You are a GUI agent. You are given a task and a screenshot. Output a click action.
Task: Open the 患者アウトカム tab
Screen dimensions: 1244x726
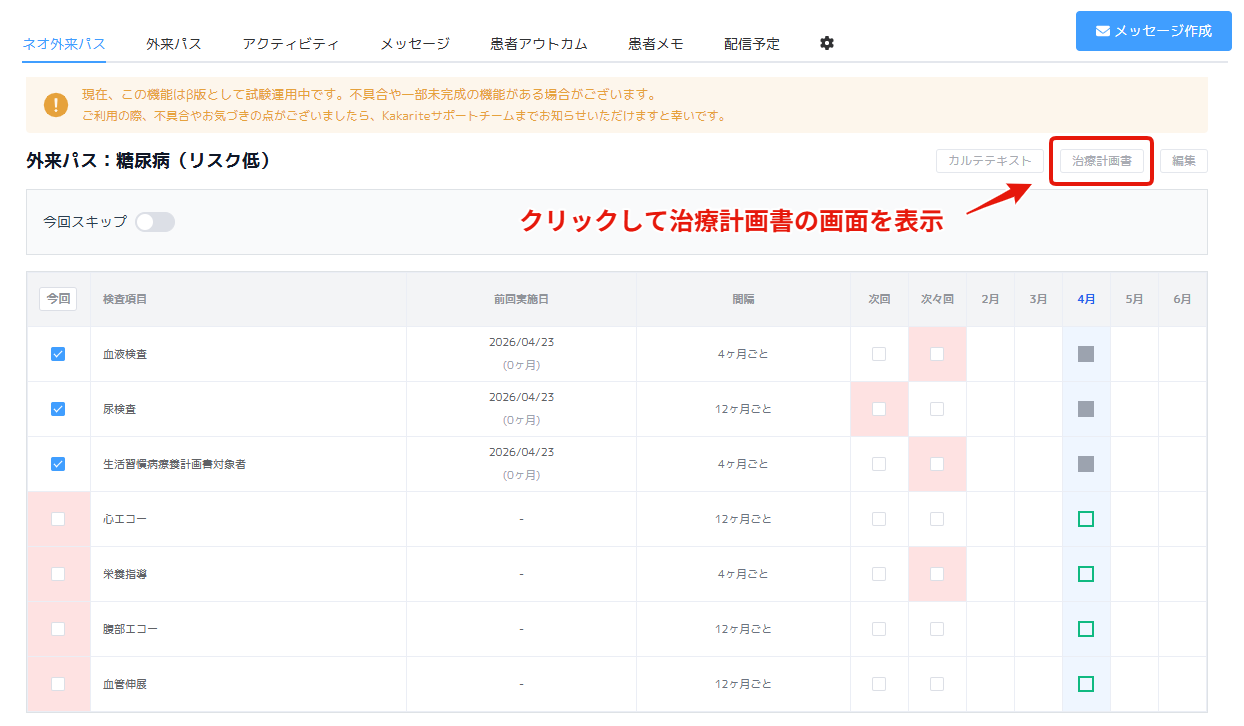(x=538, y=44)
